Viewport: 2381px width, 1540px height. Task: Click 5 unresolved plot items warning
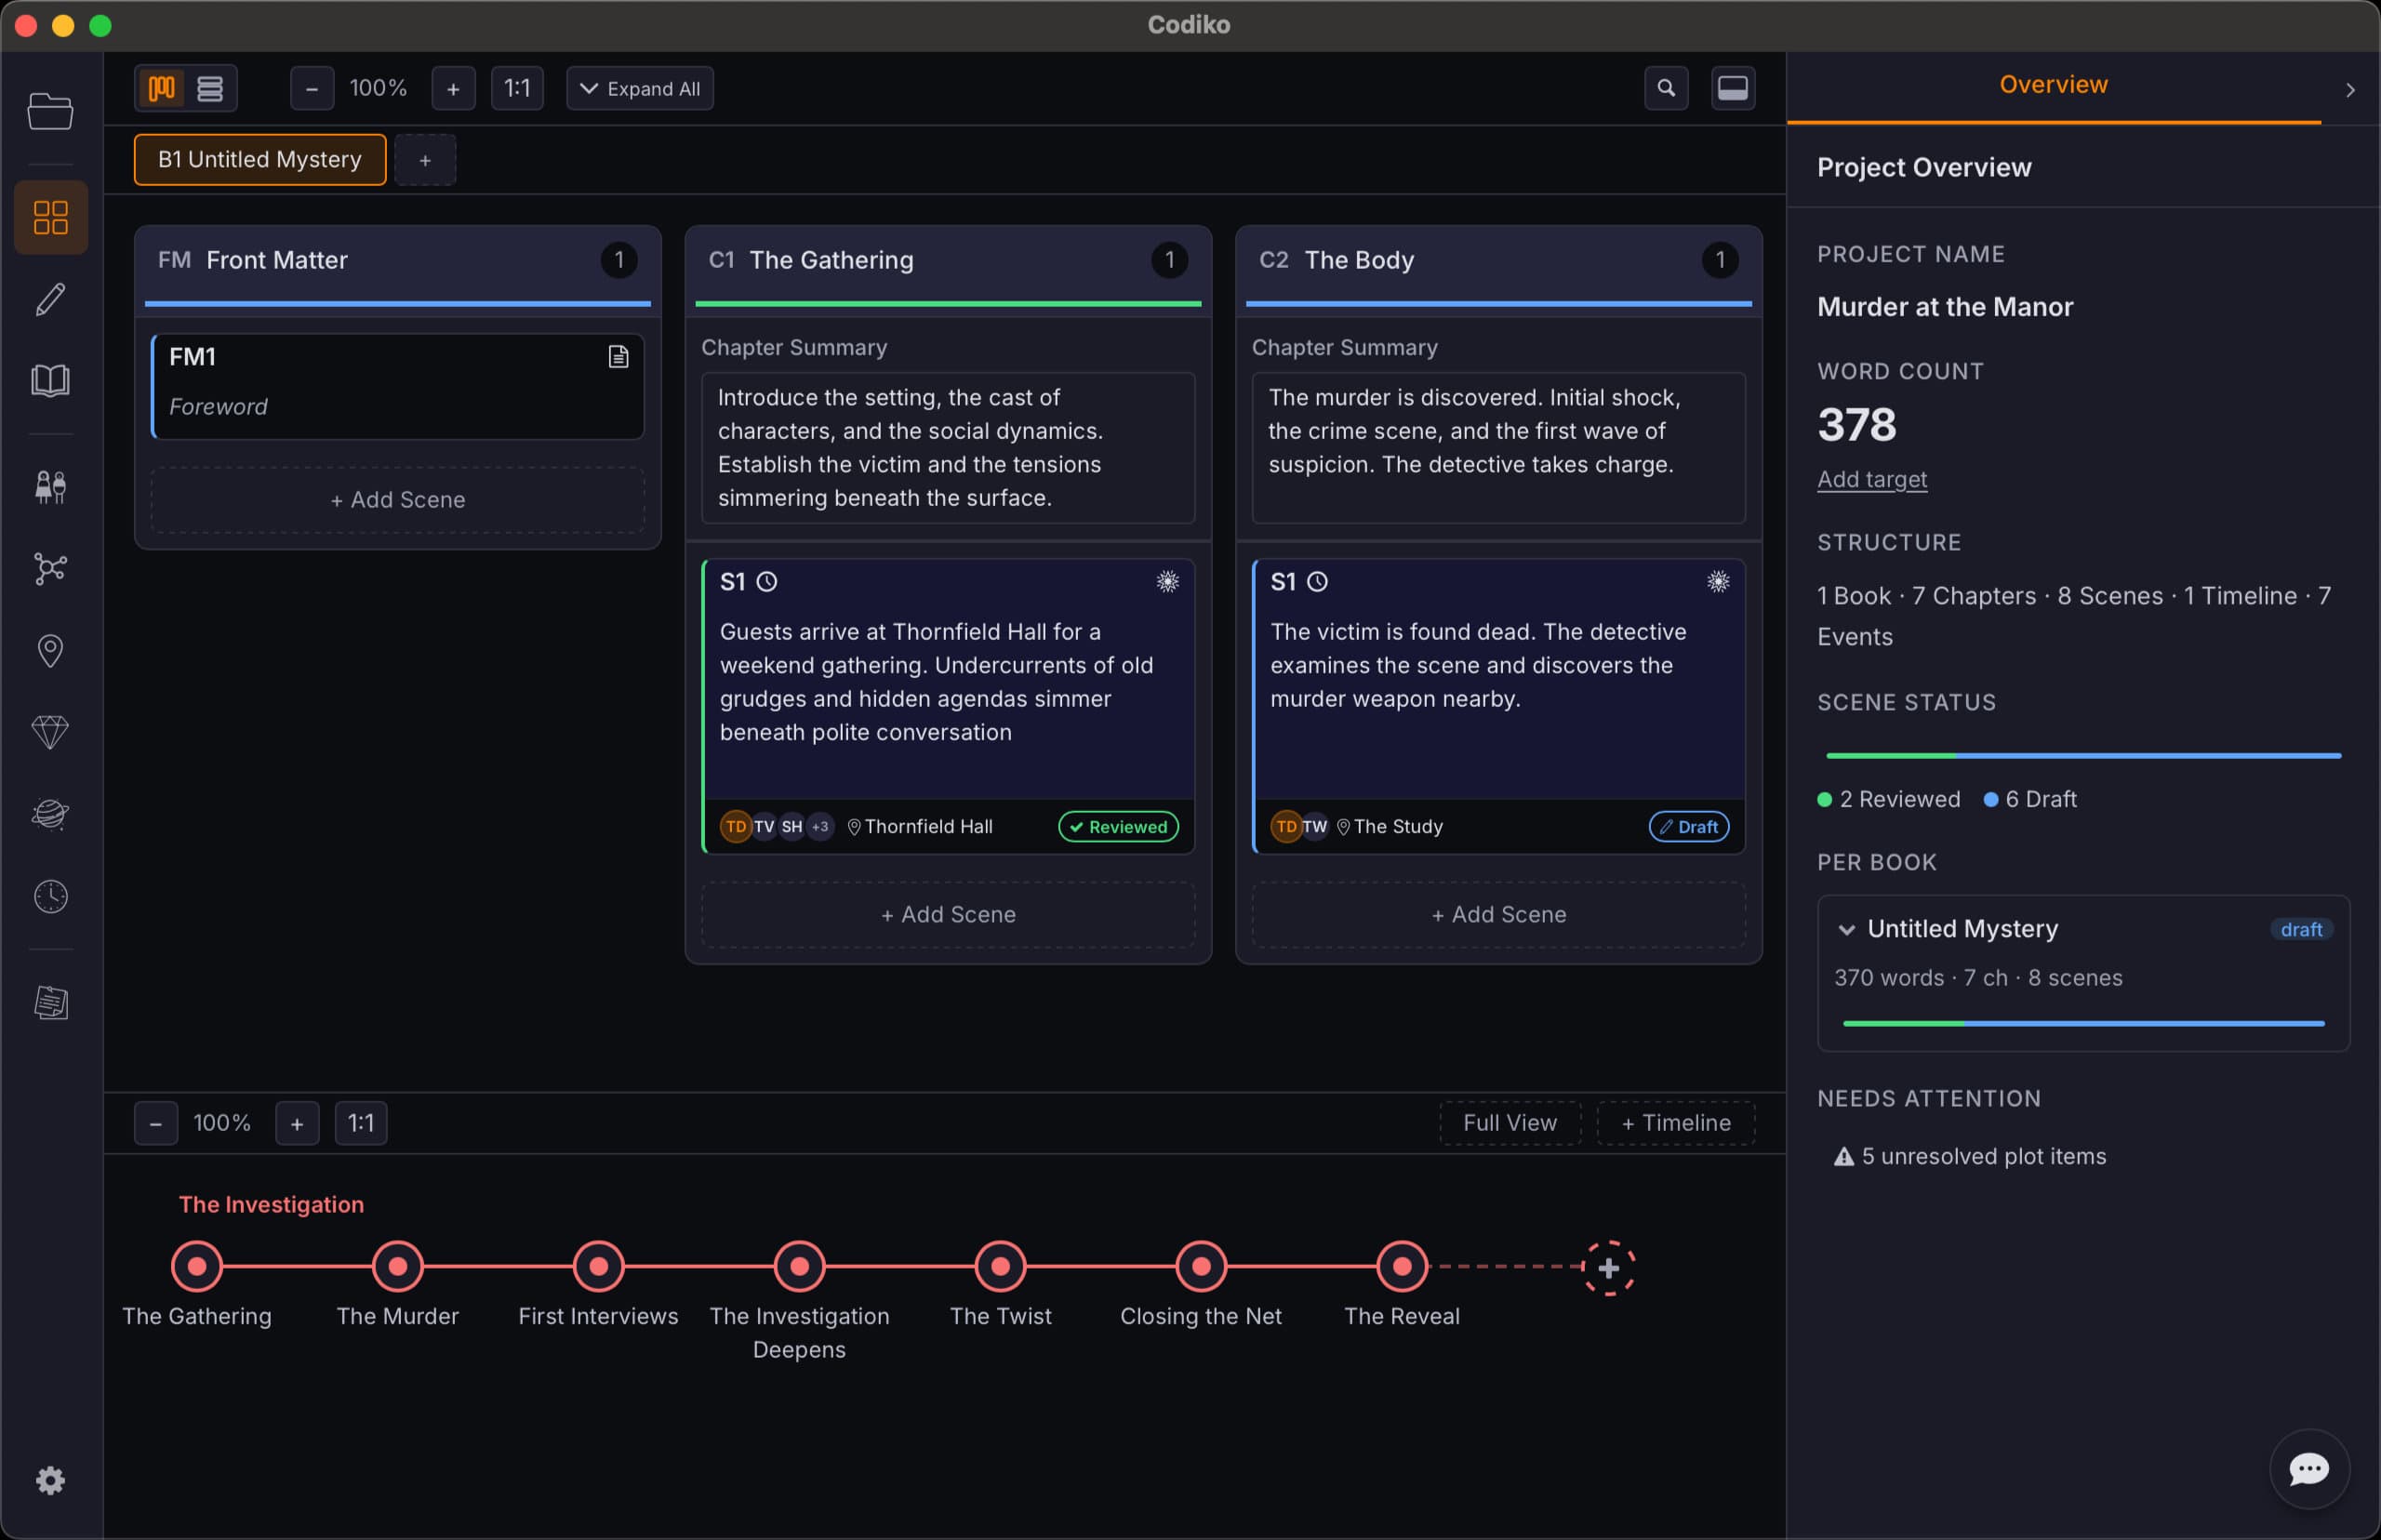[x=1970, y=1156]
